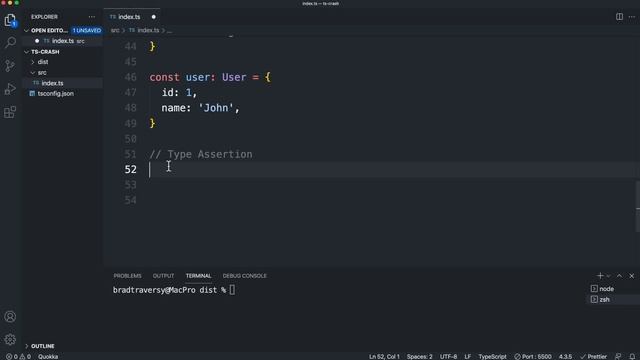Open the launch profile dropdown beside plus
Viewport: 640px width, 360px height.
point(609,276)
